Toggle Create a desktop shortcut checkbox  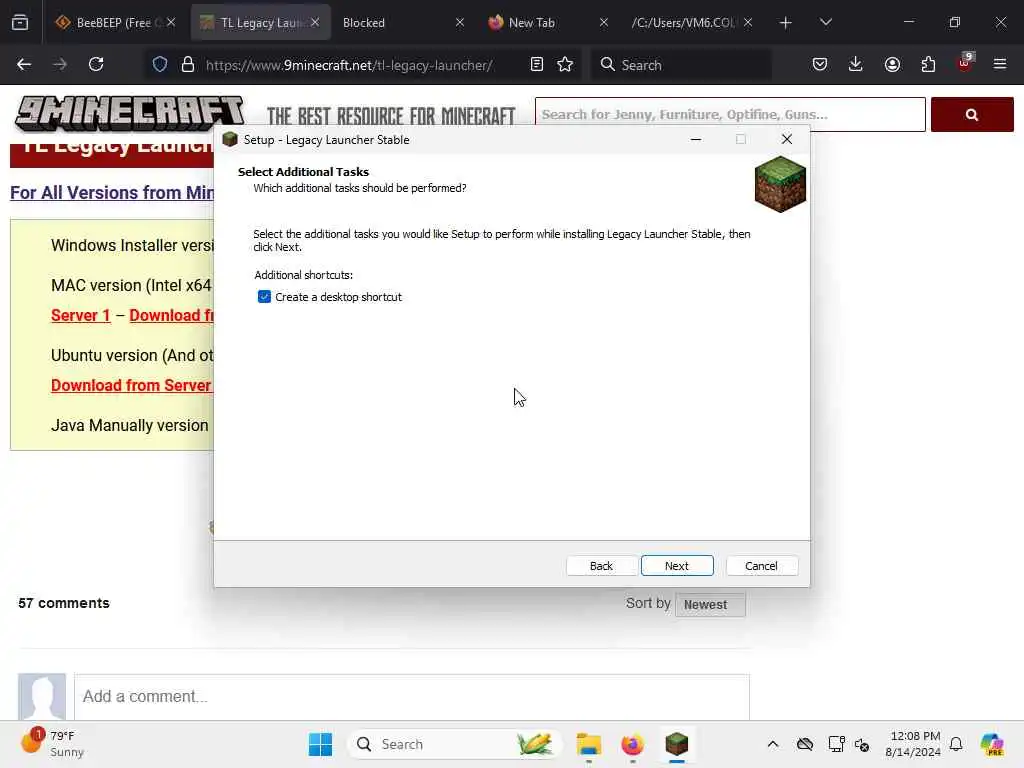[x=264, y=297]
